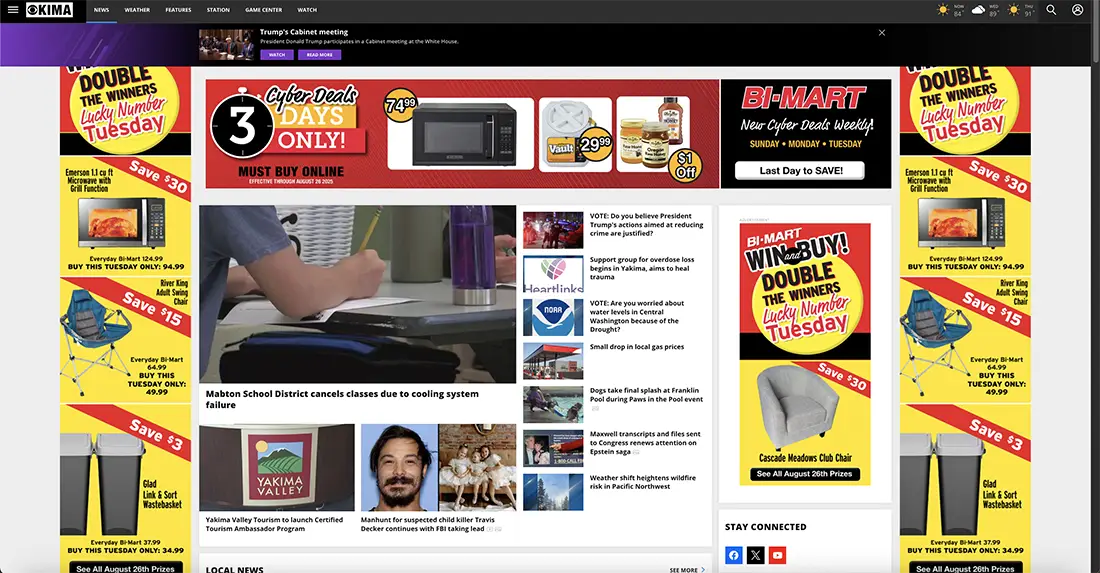
Task: Select the Weather menu item
Action: 138,10
